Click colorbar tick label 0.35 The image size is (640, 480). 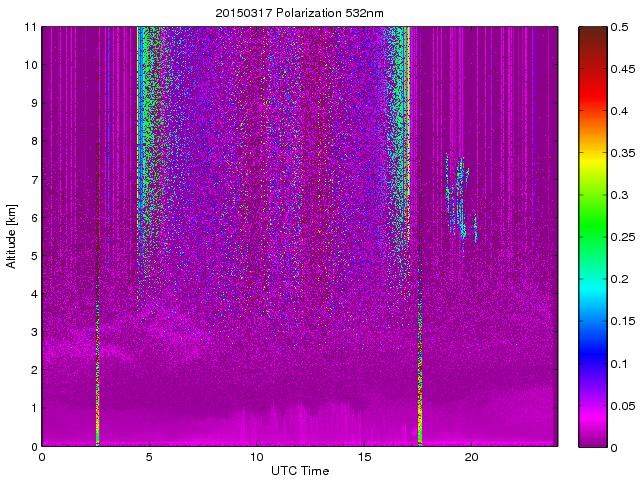[623, 153]
